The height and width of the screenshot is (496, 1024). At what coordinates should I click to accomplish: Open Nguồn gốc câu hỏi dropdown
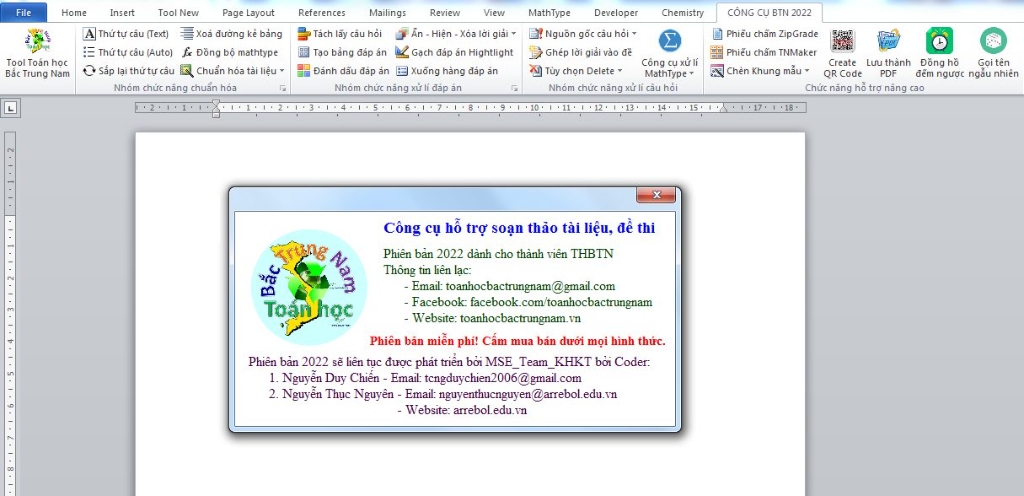583,33
